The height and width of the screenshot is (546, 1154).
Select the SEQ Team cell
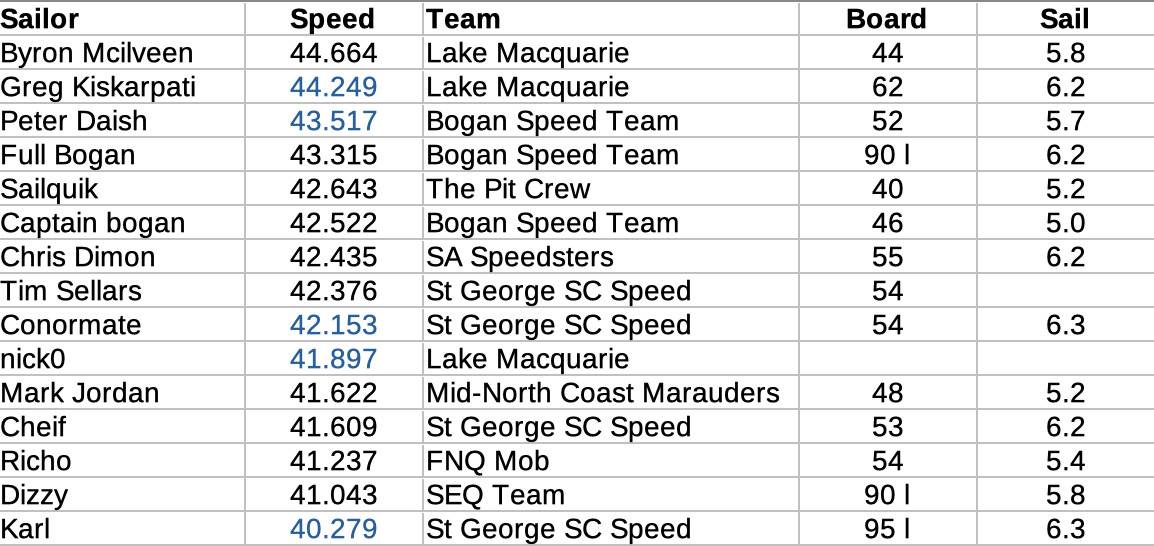pos(496,495)
